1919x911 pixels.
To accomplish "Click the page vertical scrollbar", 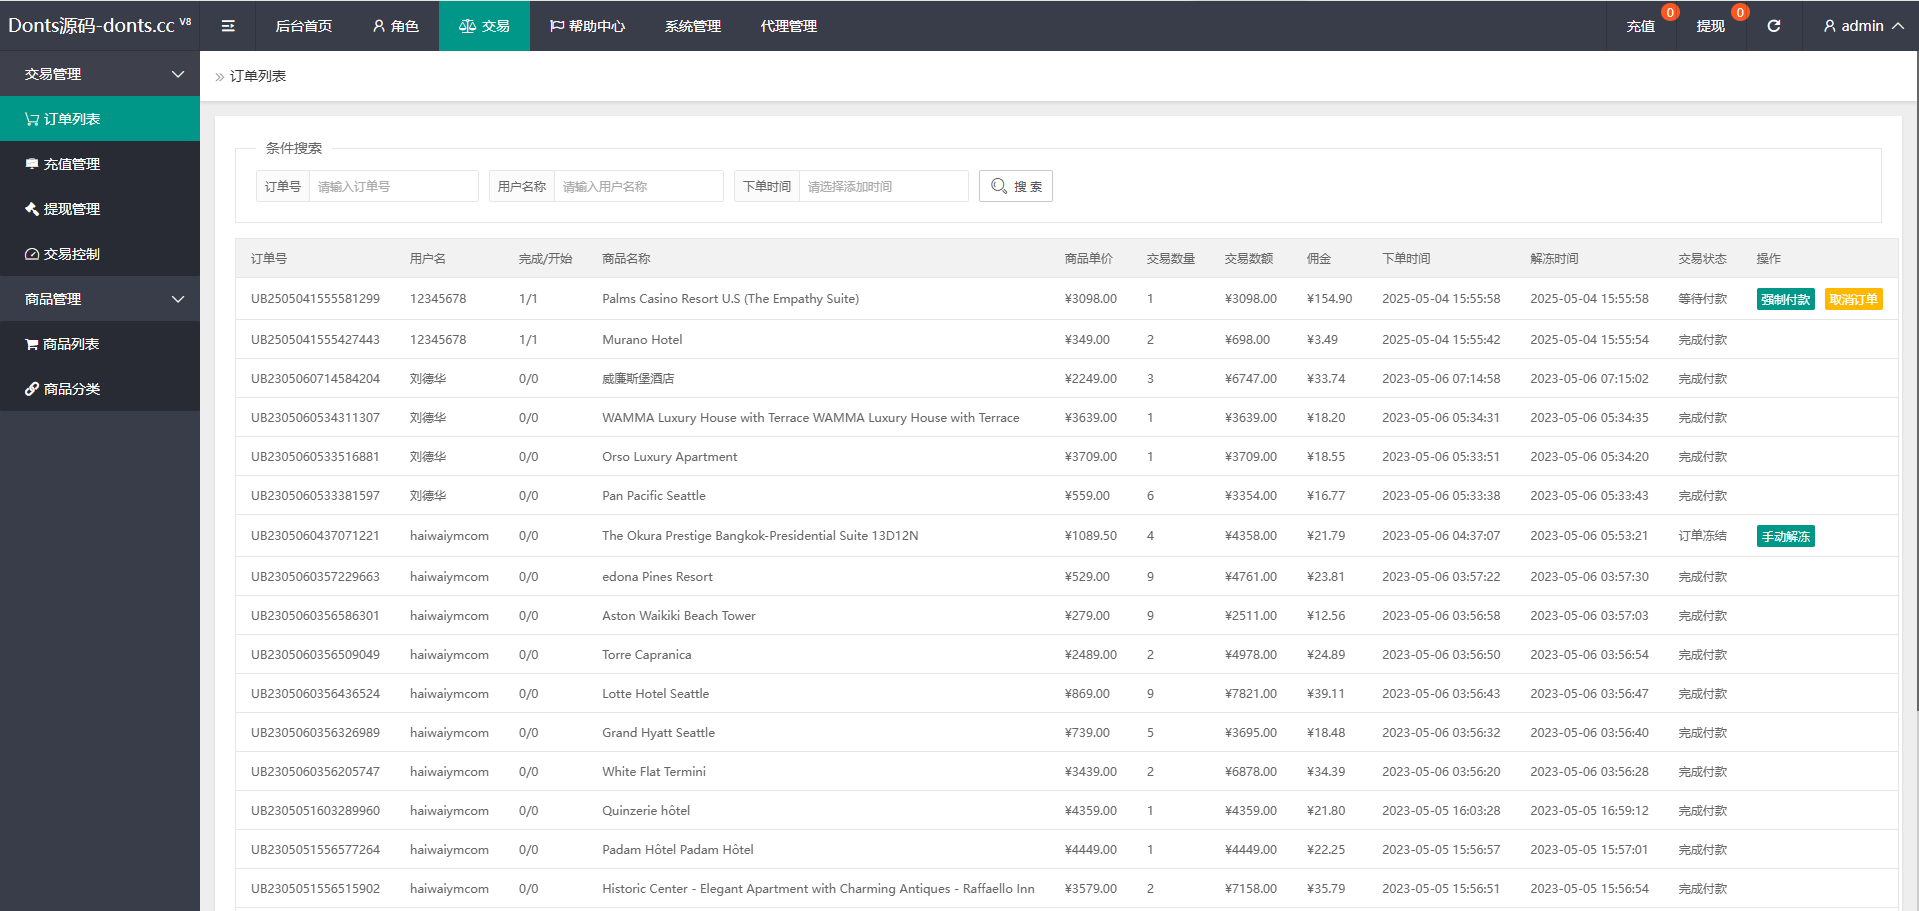I will point(1916,380).
